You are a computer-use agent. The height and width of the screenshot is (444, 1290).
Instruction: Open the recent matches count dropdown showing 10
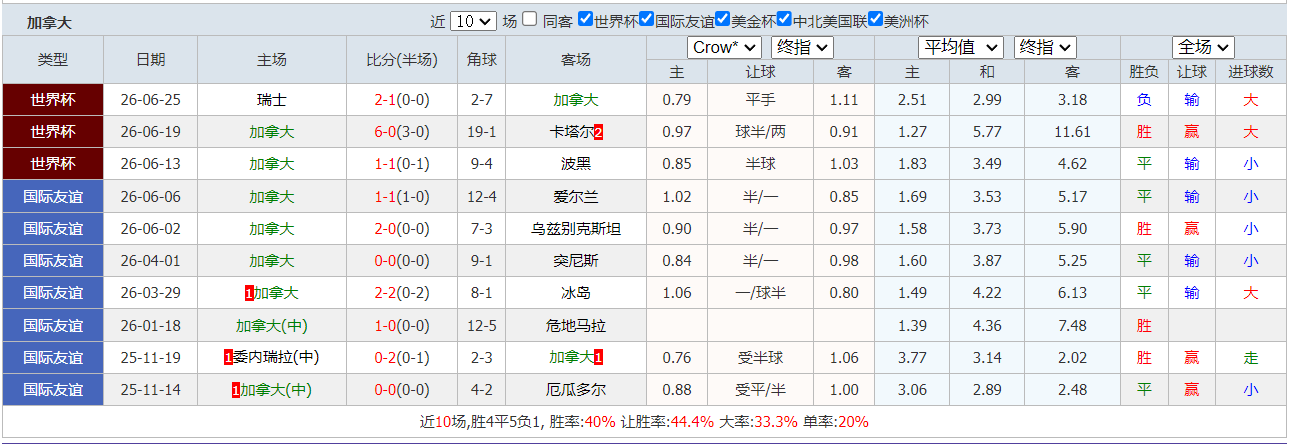tap(473, 21)
